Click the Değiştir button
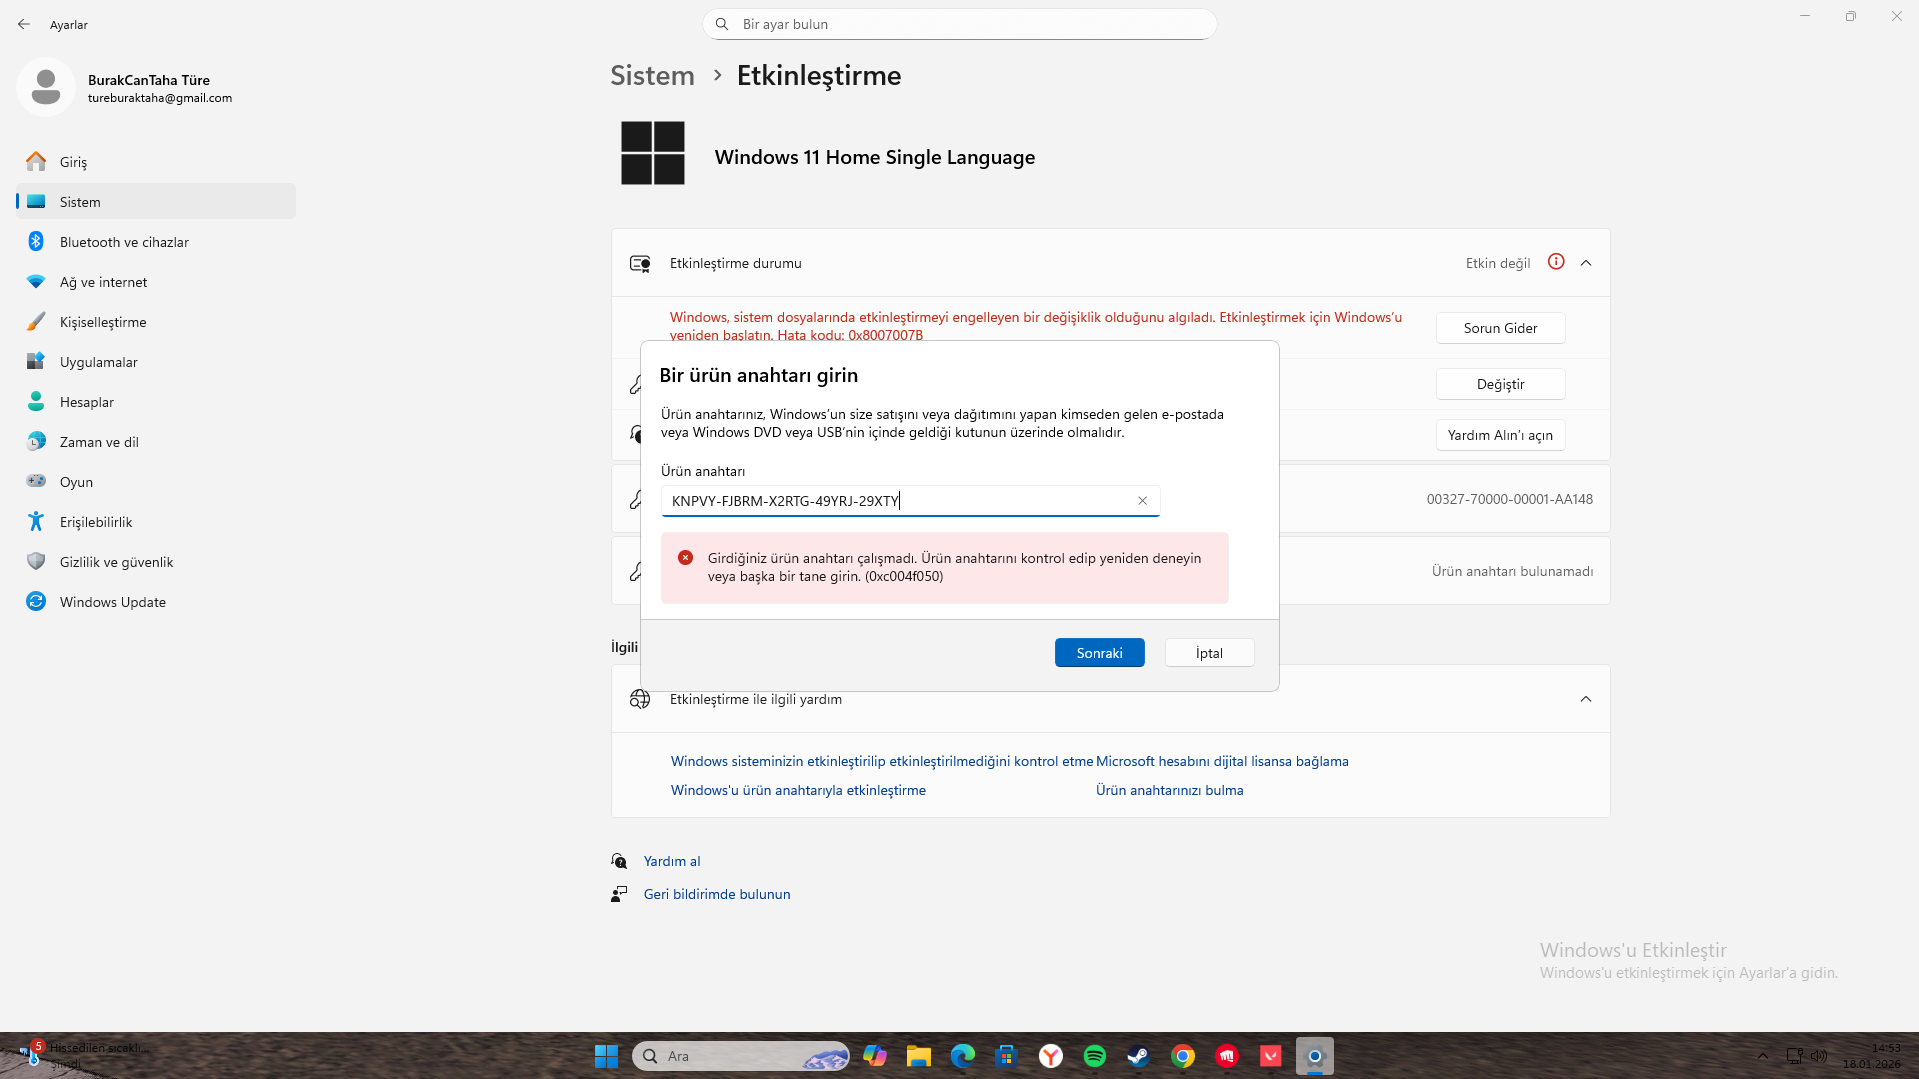The height and width of the screenshot is (1079, 1919). coord(1500,384)
